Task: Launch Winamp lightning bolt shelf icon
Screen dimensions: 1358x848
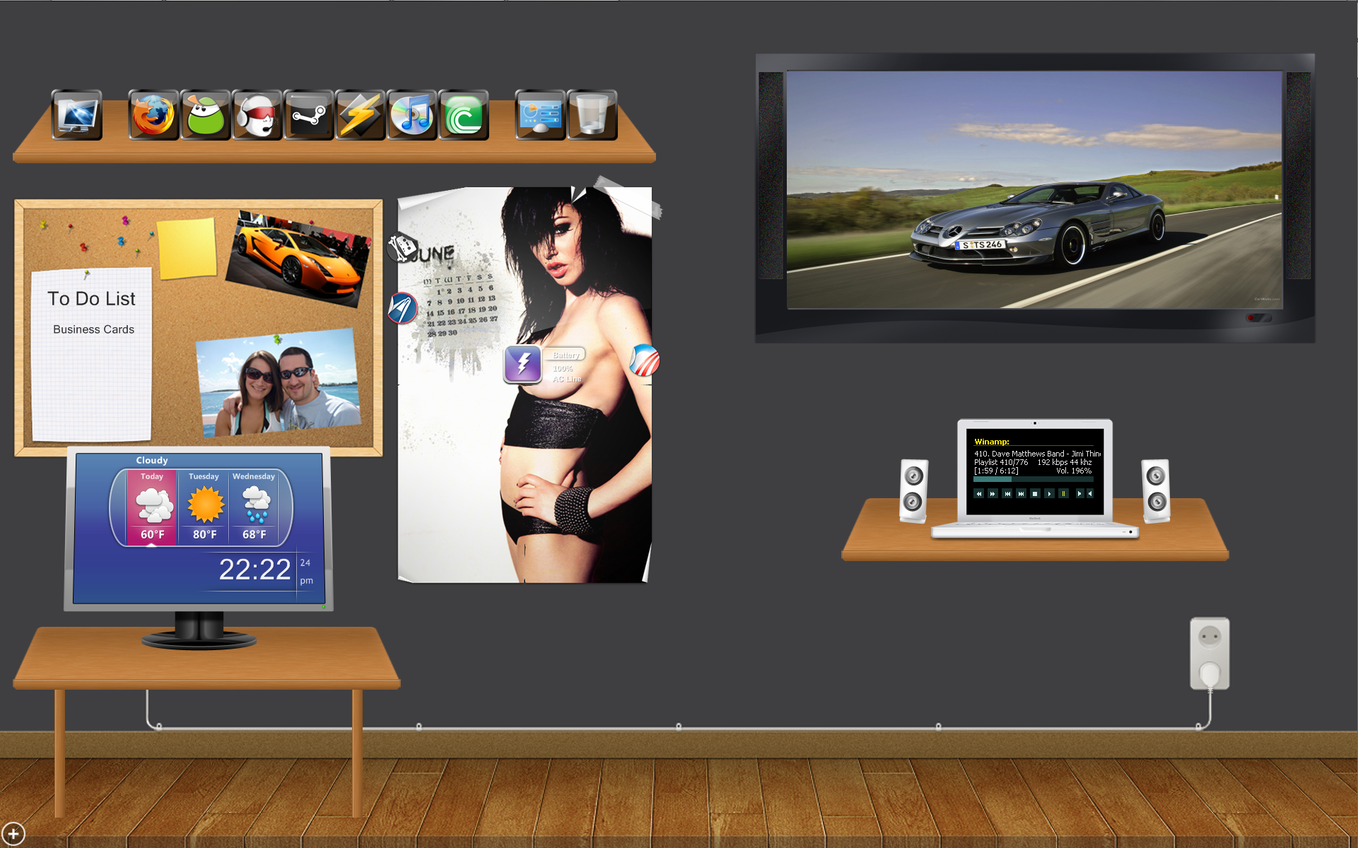Action: [x=360, y=115]
